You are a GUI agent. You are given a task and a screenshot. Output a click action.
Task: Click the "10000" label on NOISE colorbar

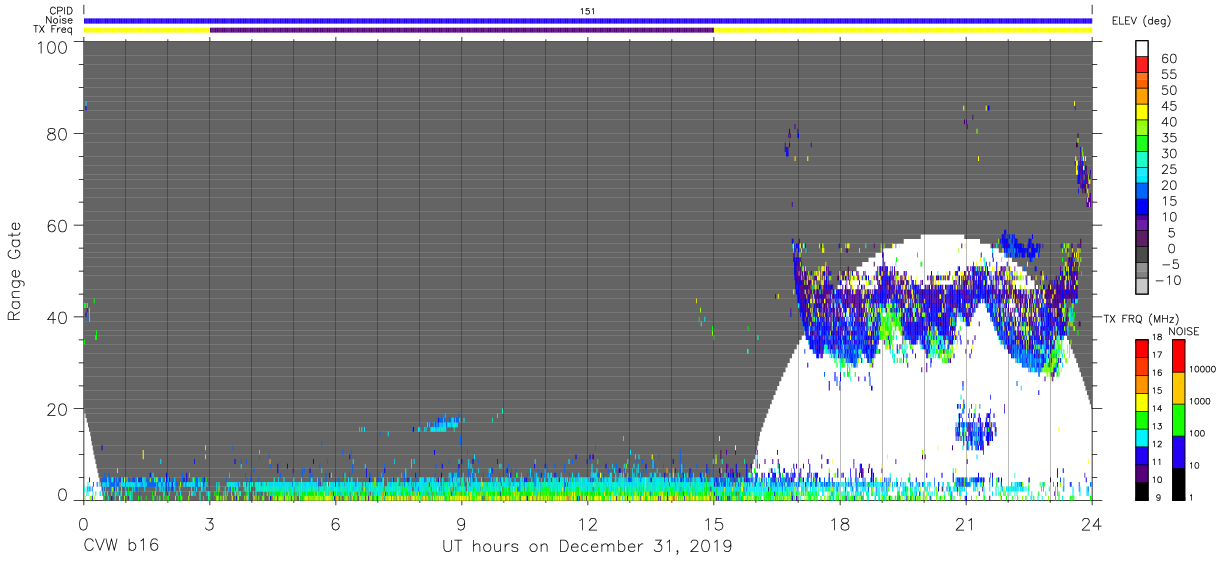[1202, 369]
